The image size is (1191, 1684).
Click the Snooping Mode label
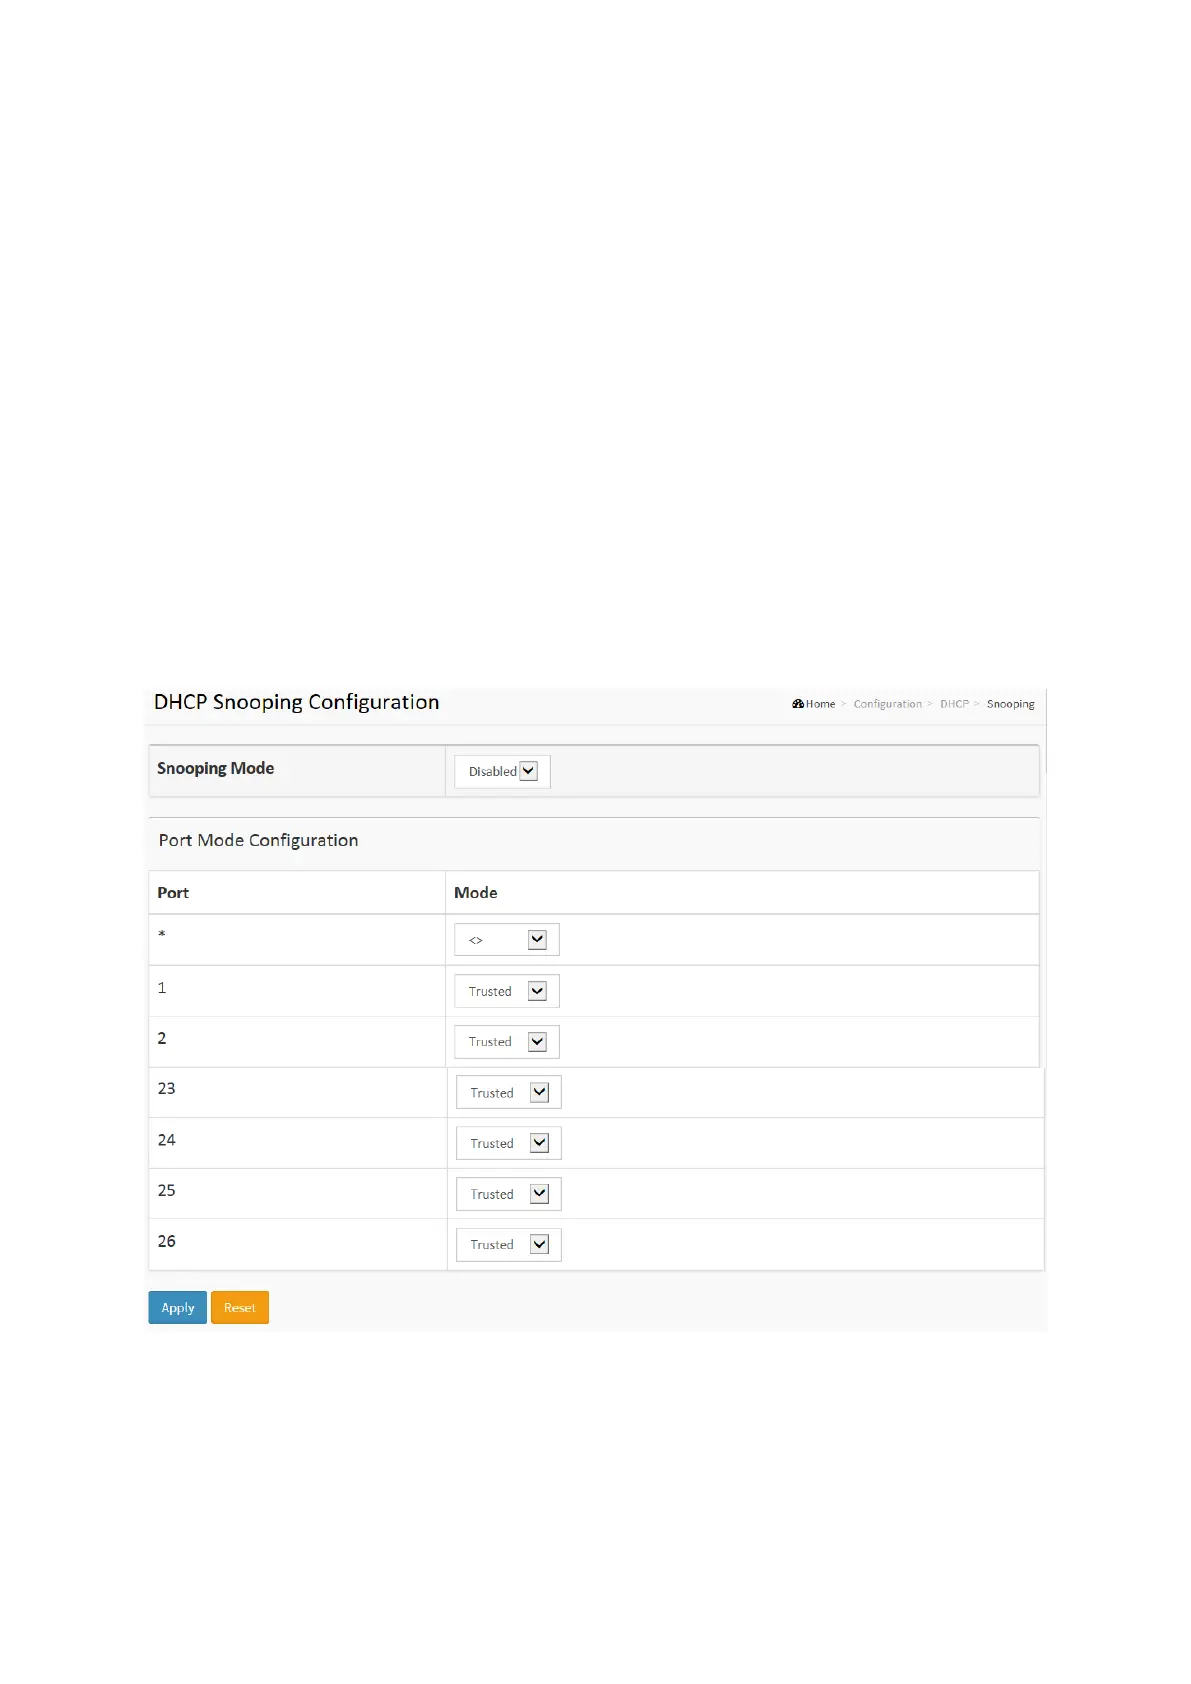pyautogui.click(x=215, y=768)
